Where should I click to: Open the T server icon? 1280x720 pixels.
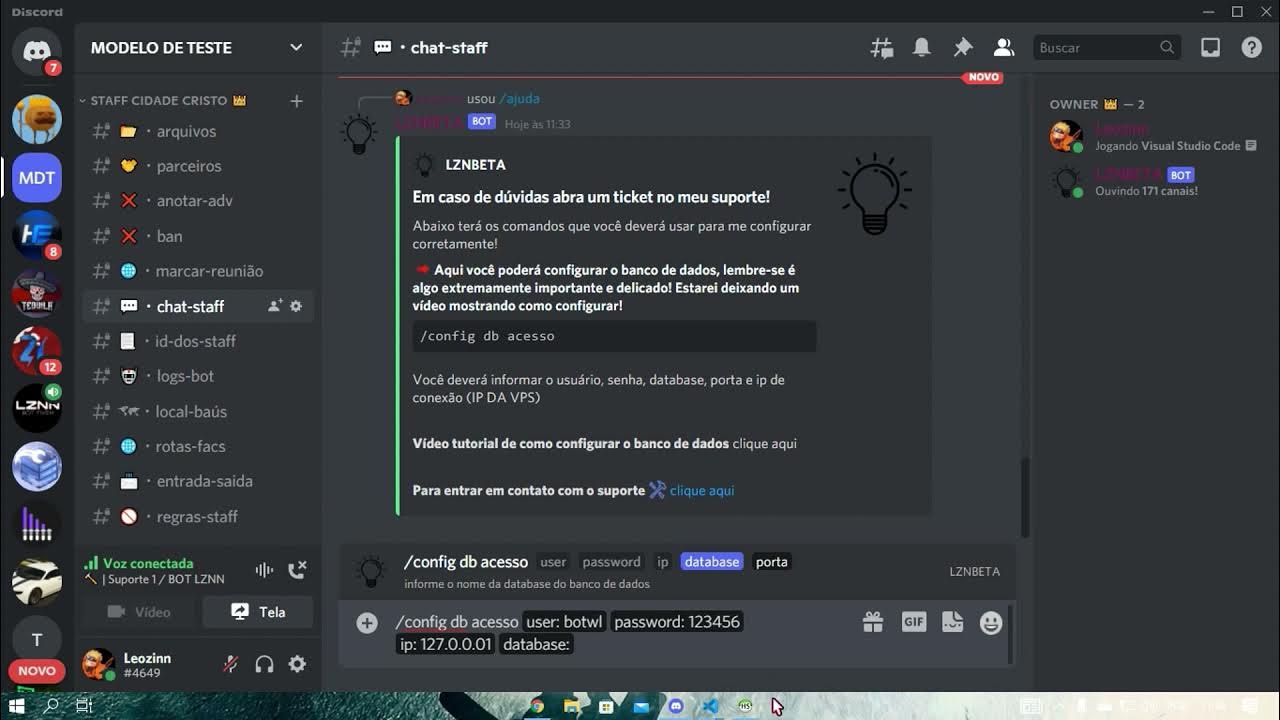pos(37,640)
